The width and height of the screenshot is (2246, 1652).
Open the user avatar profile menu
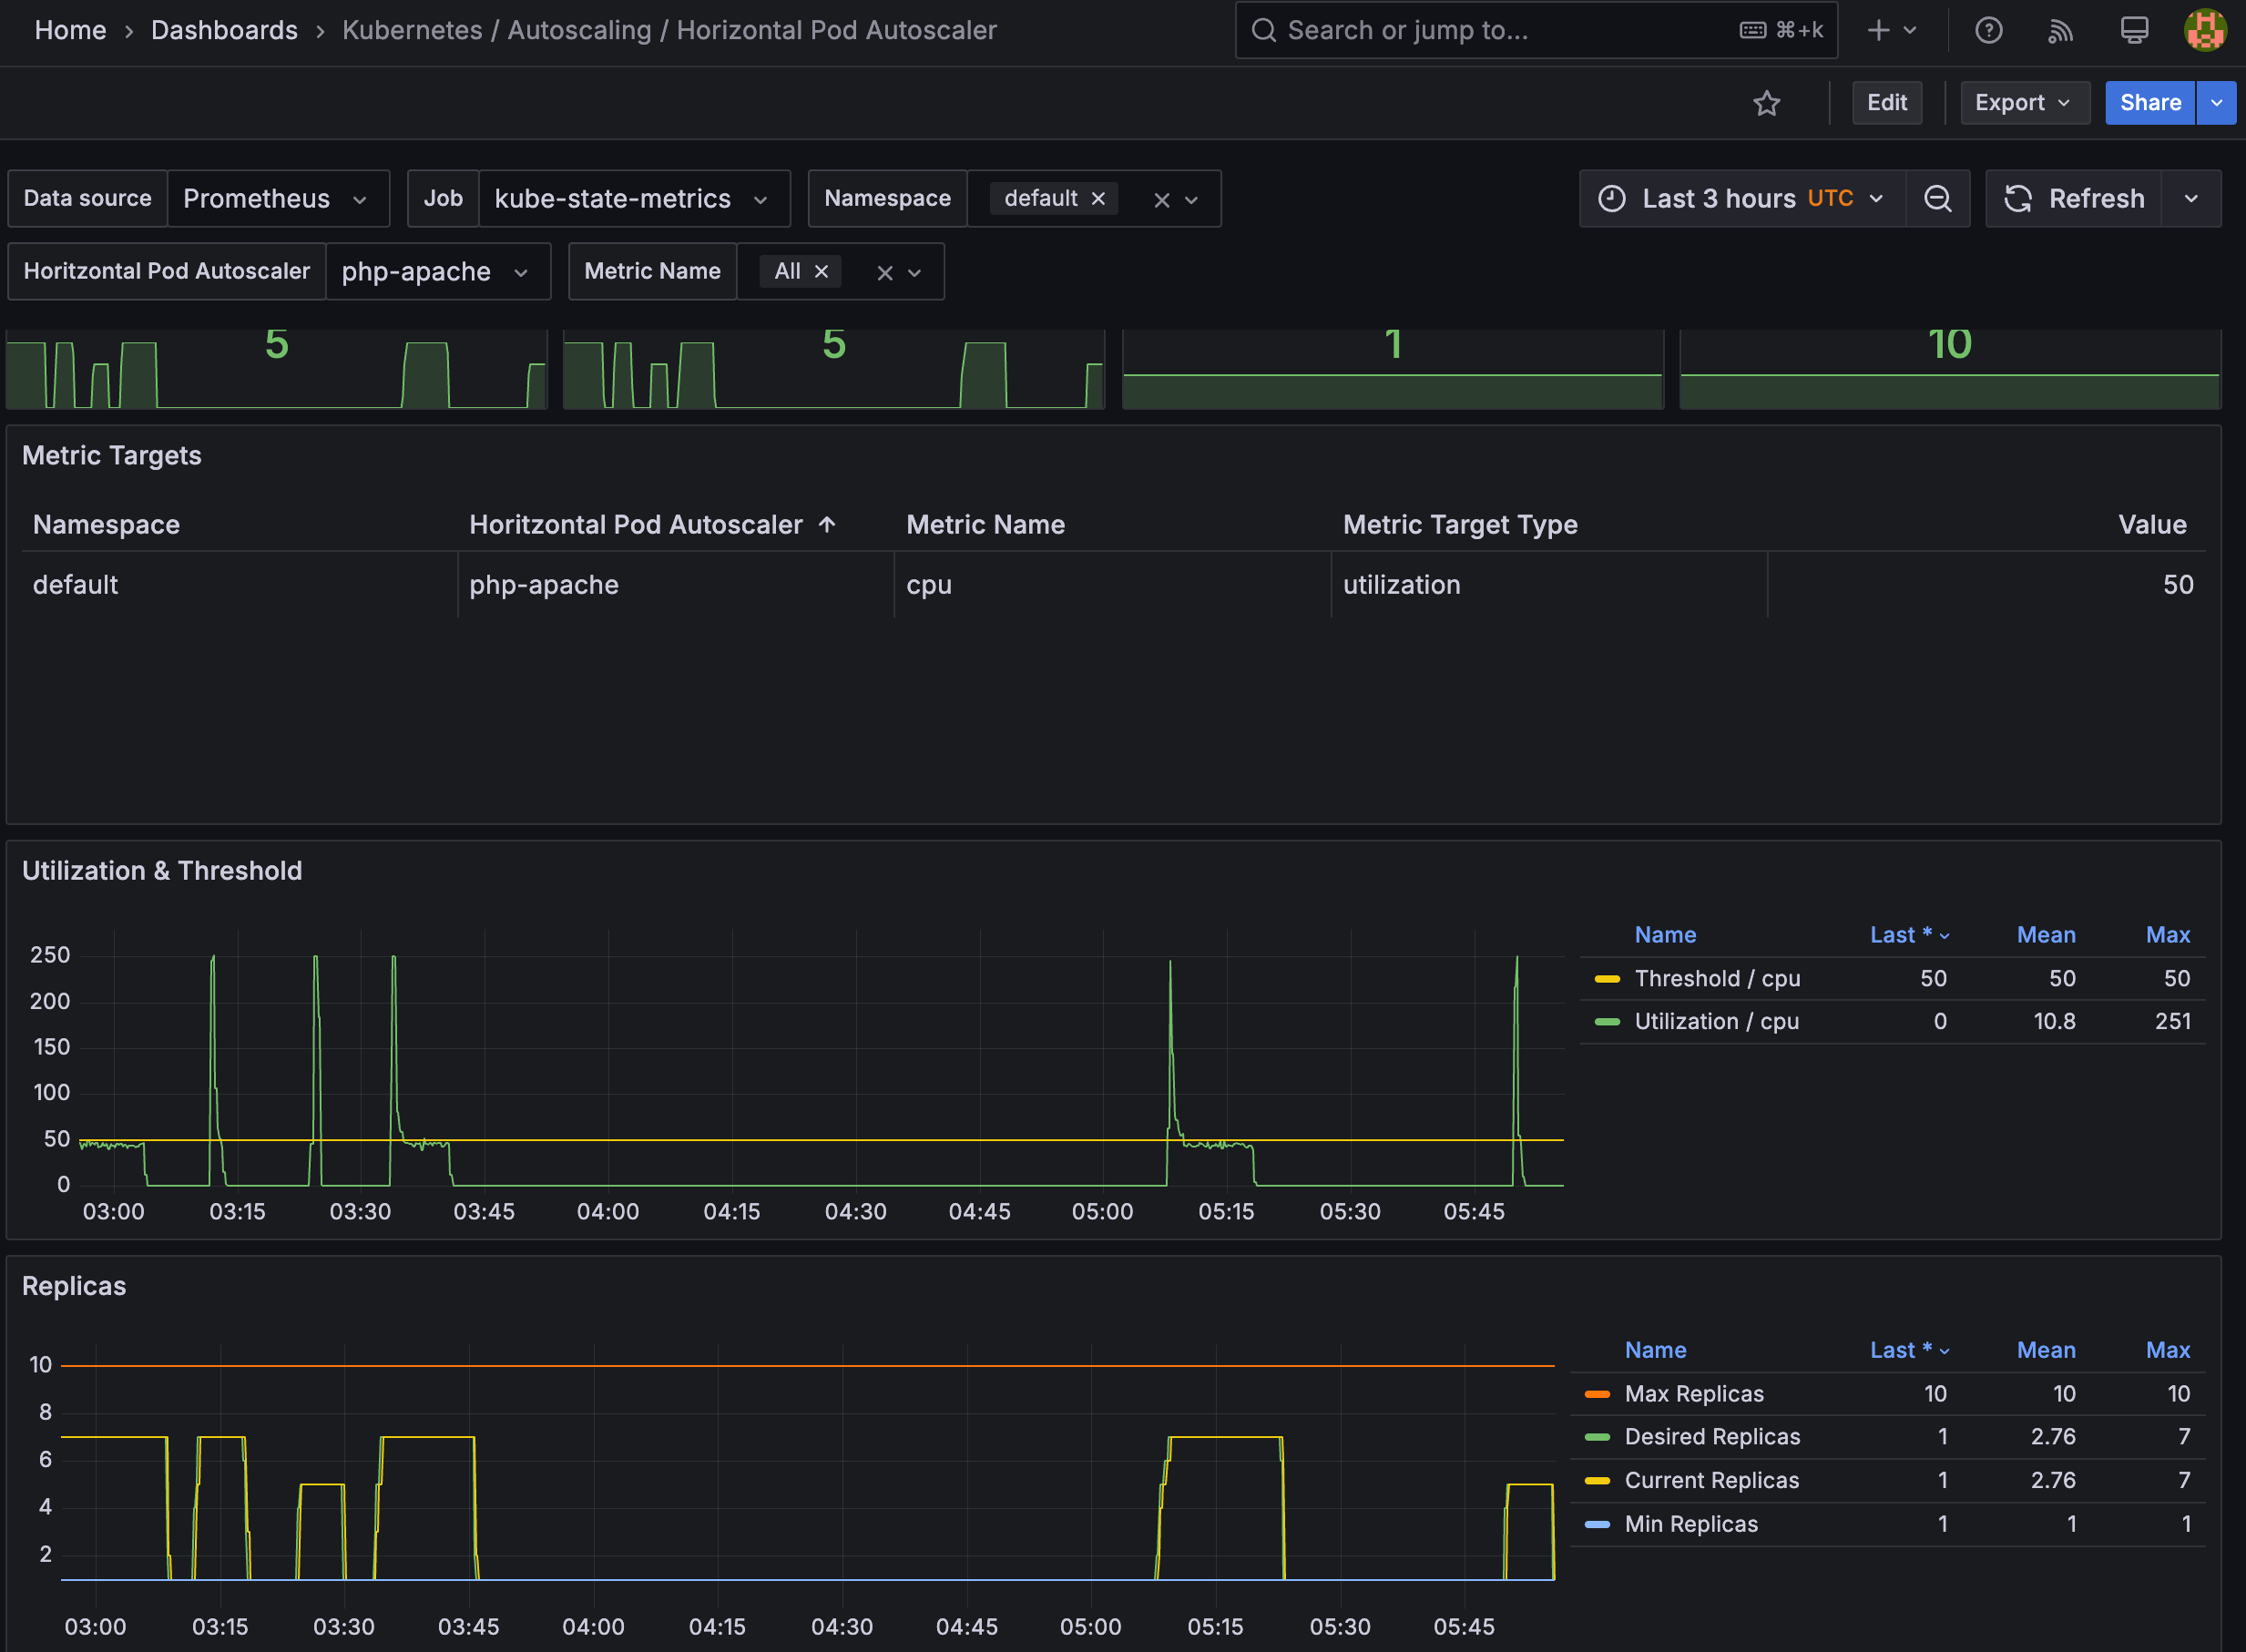tap(2204, 30)
